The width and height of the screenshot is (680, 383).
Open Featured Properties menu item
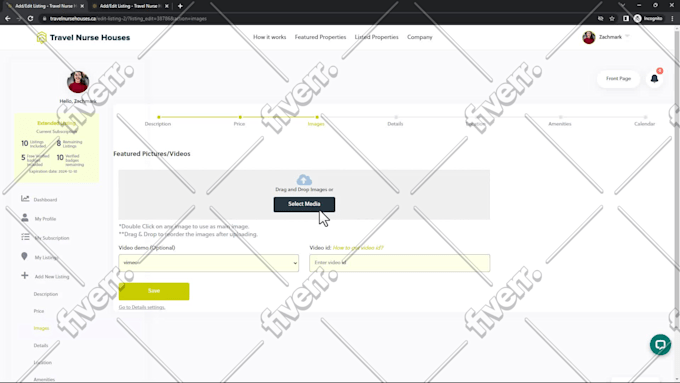tap(320, 37)
